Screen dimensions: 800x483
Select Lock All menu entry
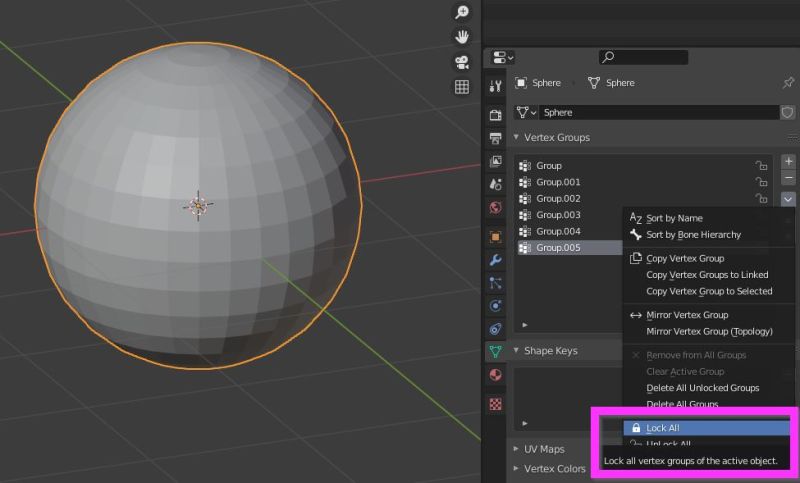707,428
